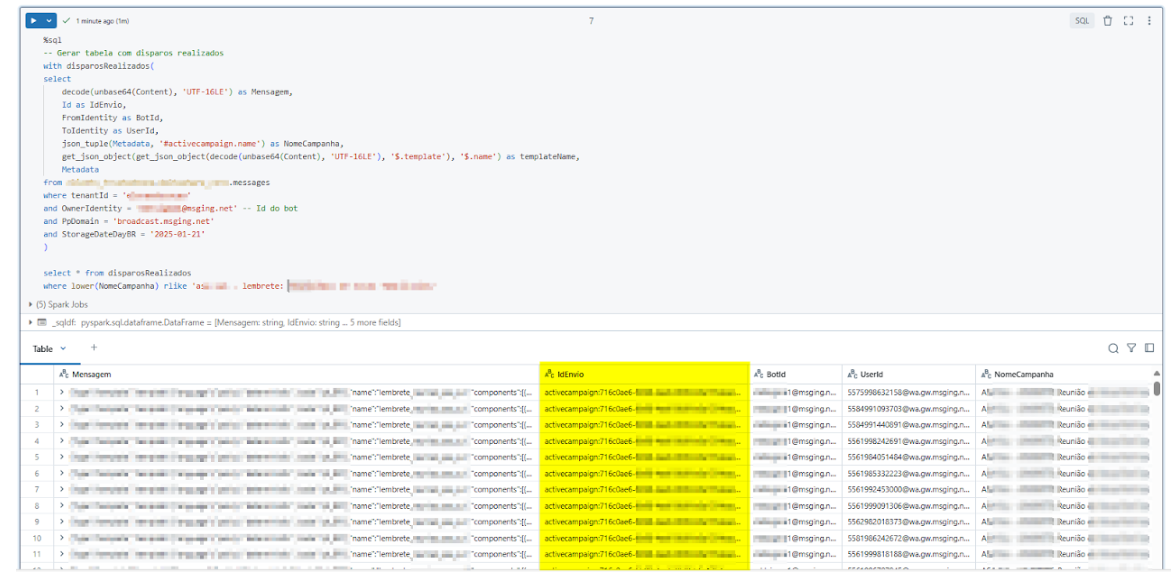Open run options dropdown beside play button
The image size is (1176, 572).
(x=50, y=20)
